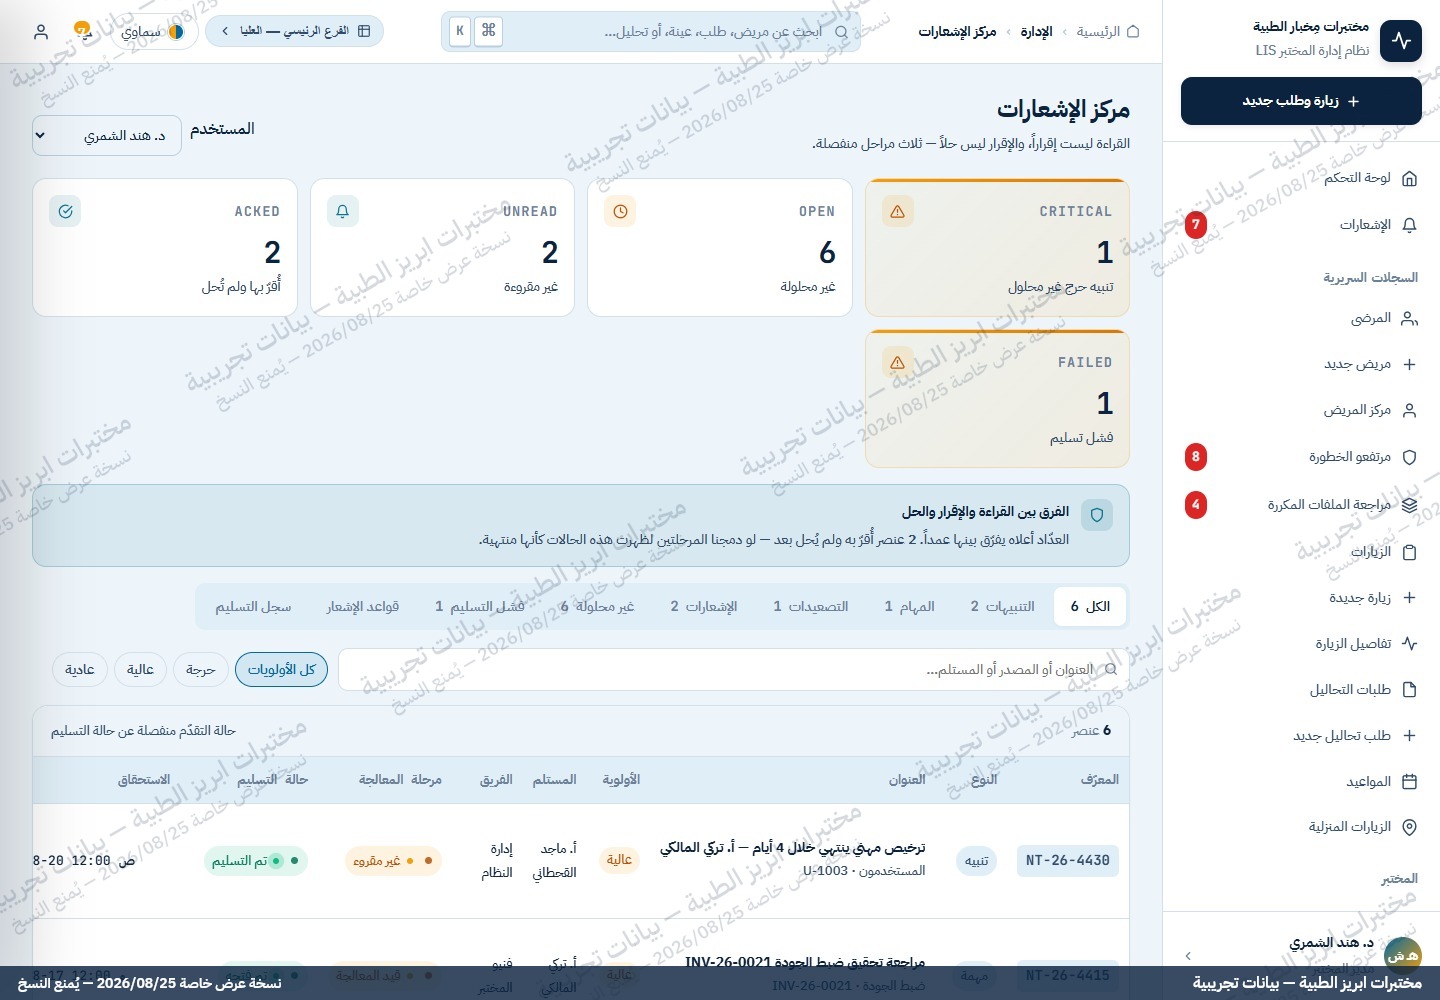Click the غير مقروء status pill
The width and height of the screenshot is (1440, 1000).
[x=393, y=861]
